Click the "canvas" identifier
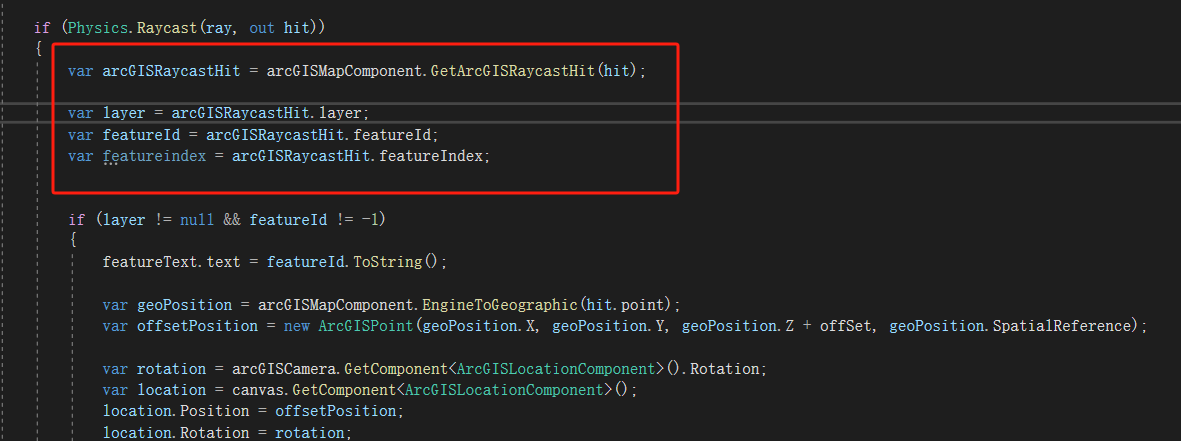 (258, 390)
